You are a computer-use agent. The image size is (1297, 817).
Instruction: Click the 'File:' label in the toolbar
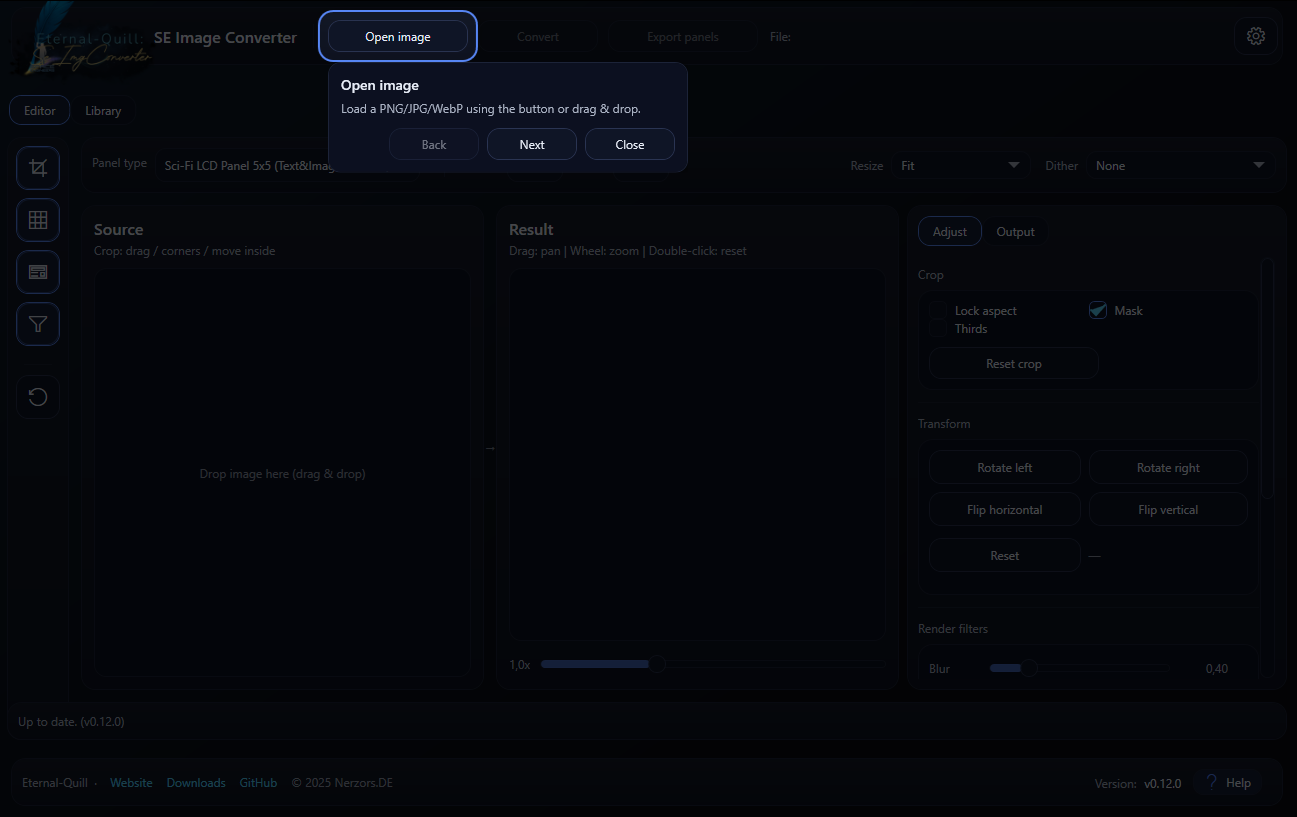coord(780,37)
